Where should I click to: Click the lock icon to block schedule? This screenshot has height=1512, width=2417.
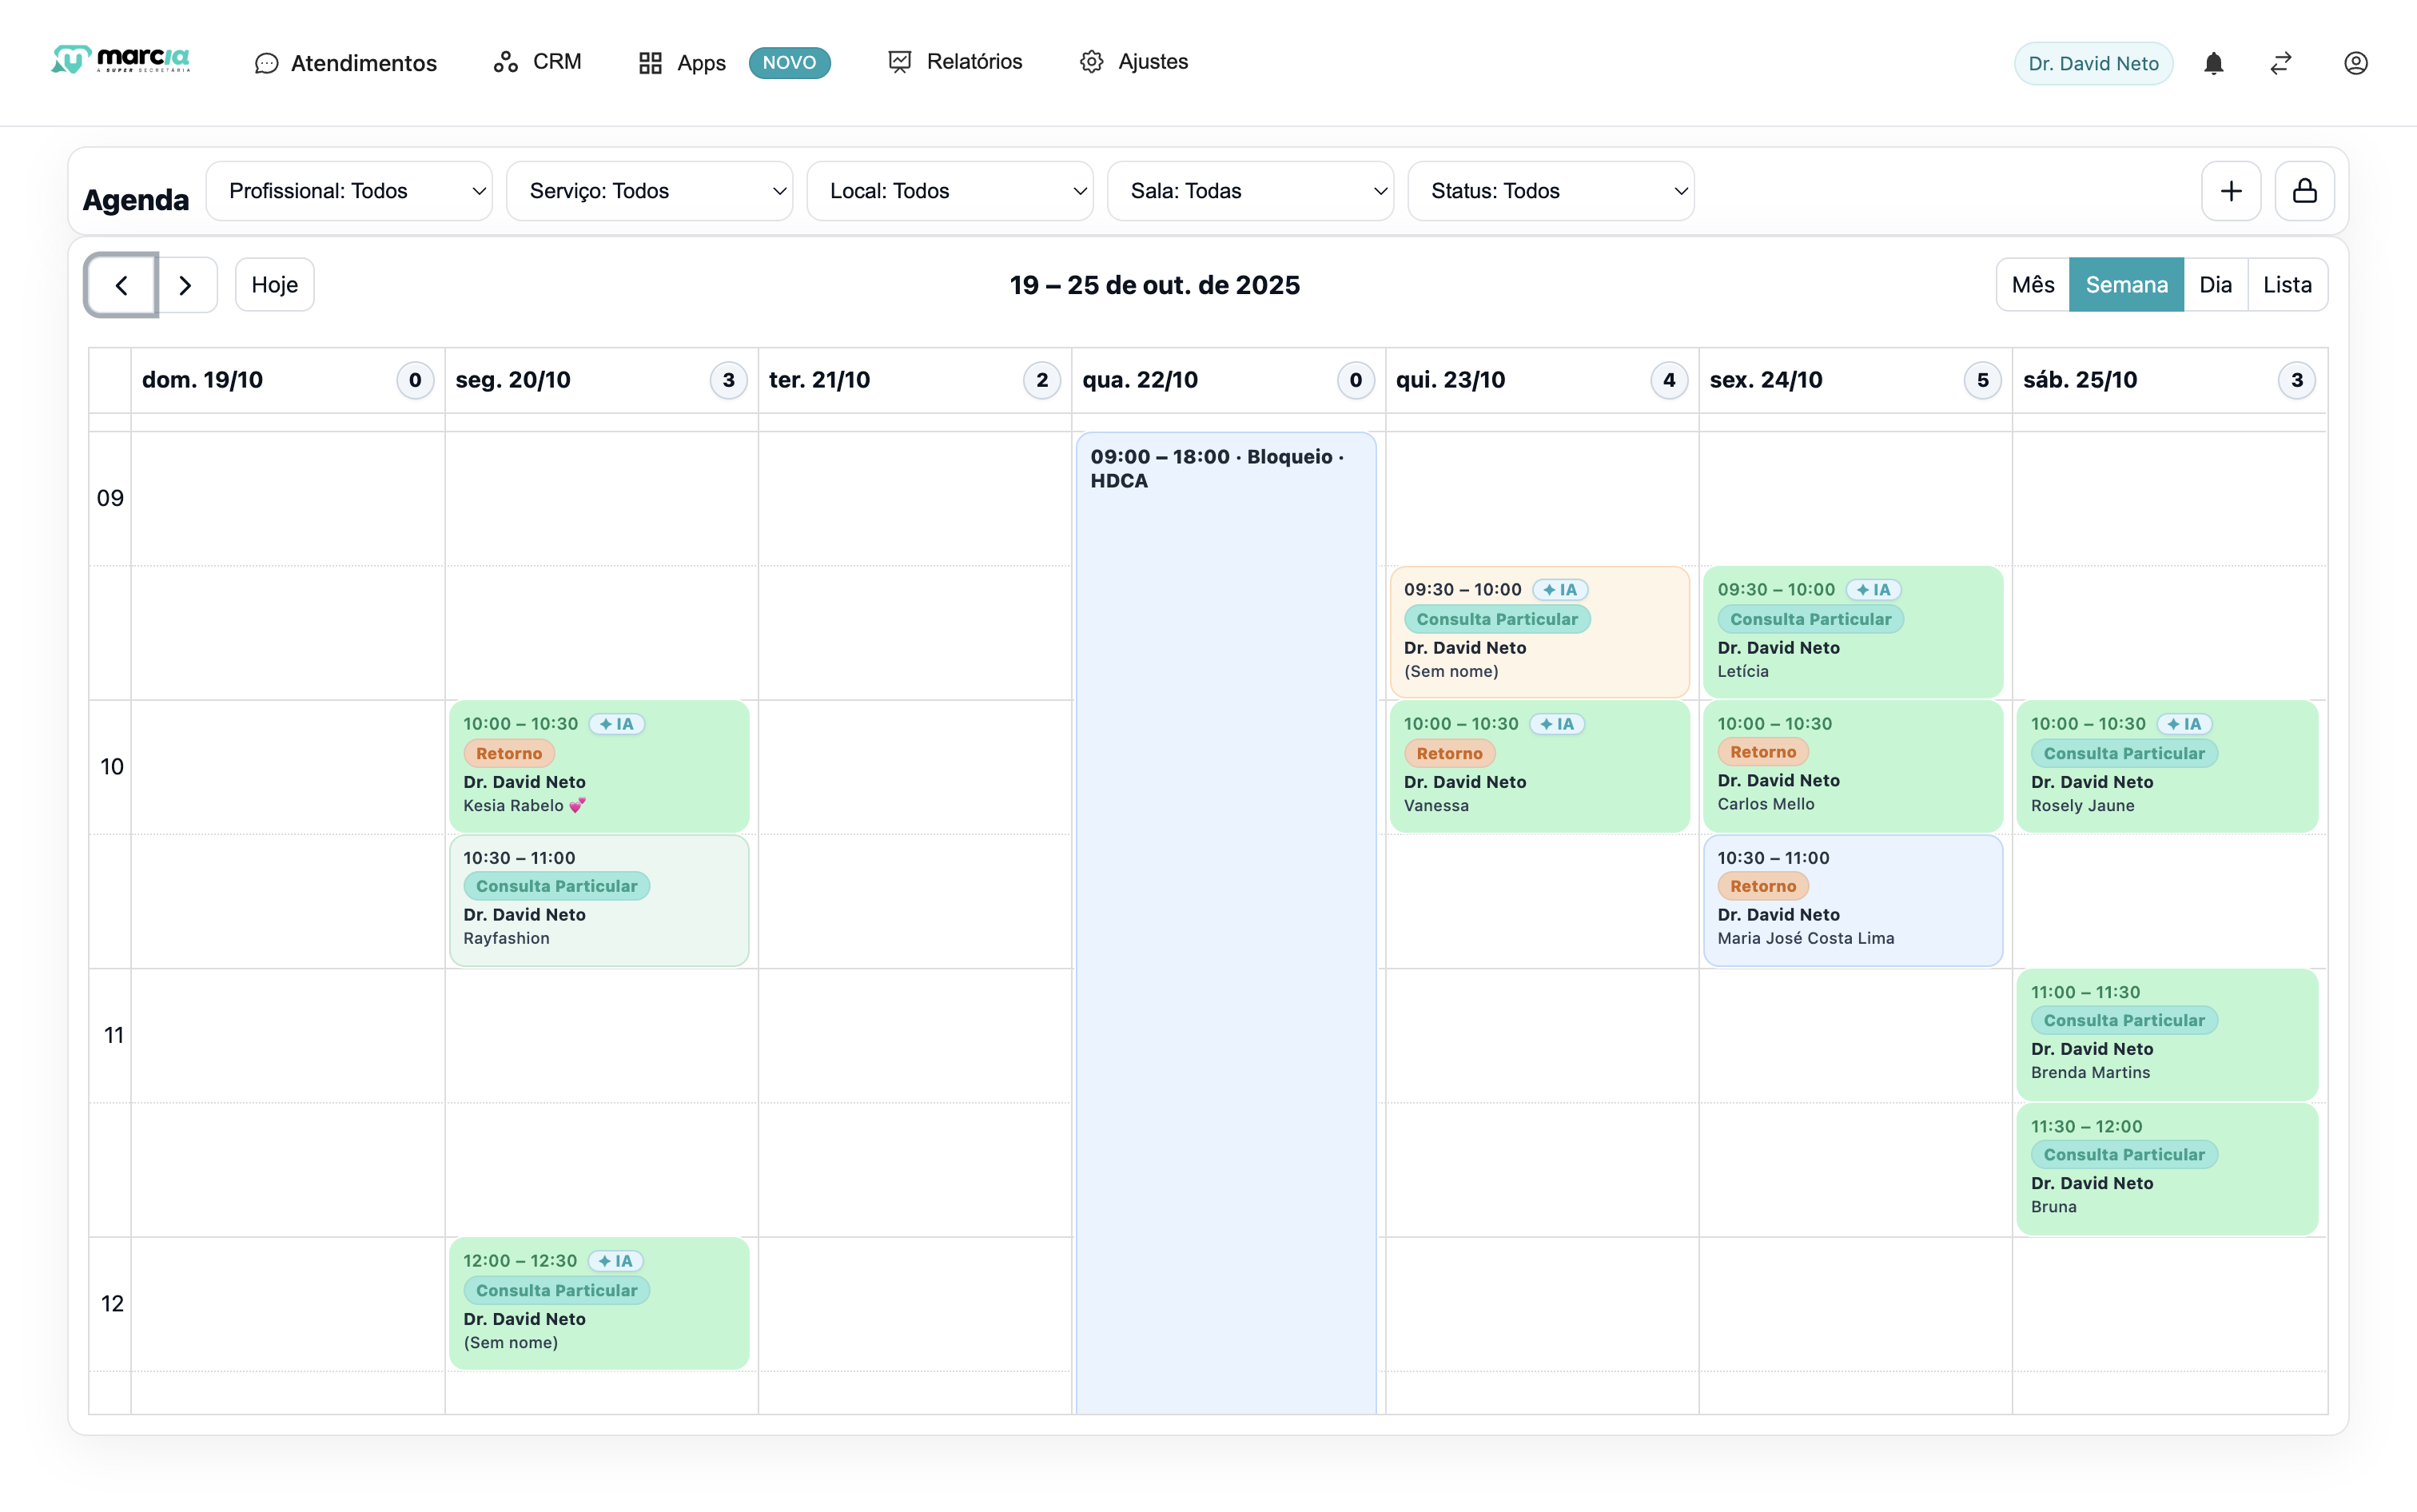(x=2304, y=191)
